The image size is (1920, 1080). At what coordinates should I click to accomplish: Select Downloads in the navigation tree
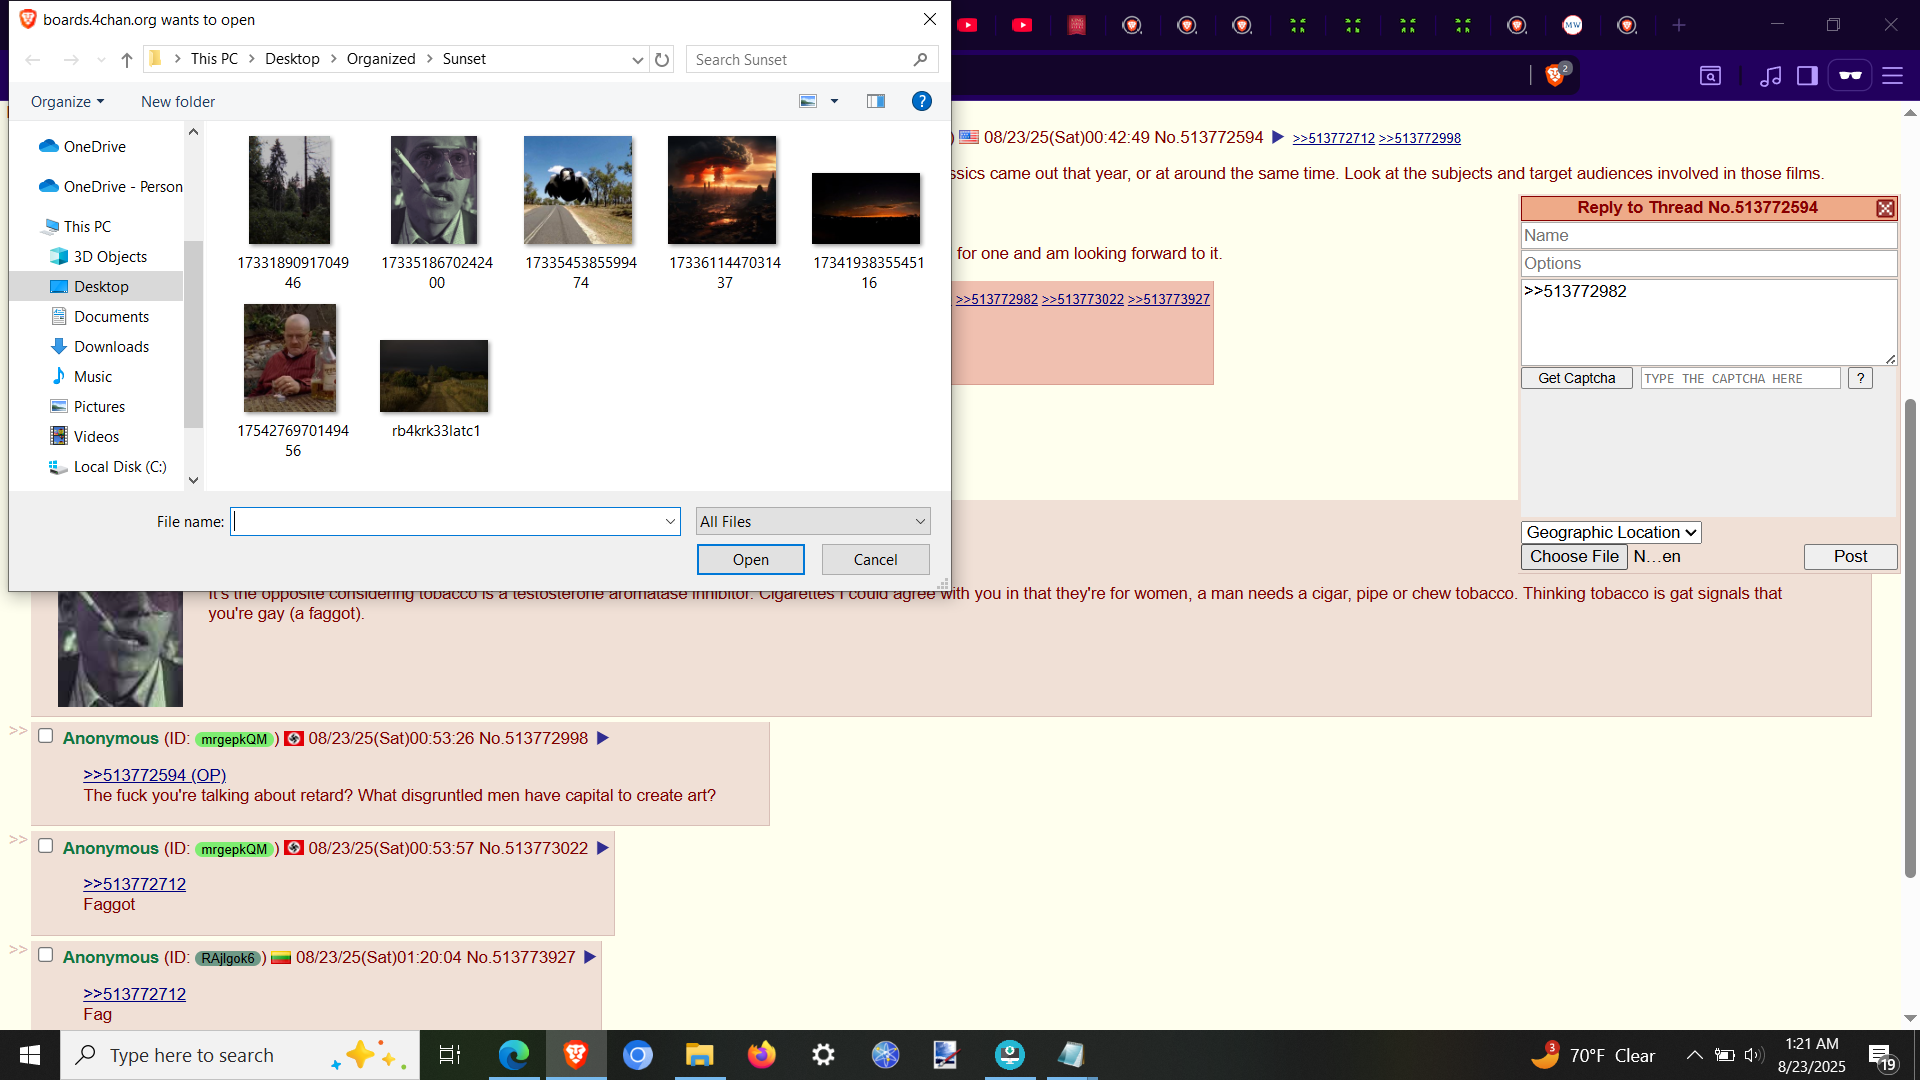tap(111, 347)
